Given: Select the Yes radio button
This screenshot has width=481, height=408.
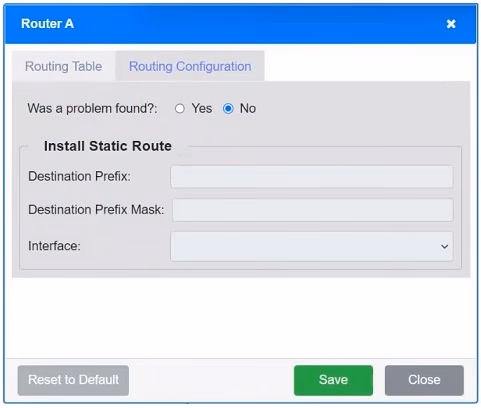Looking at the screenshot, I should click(180, 109).
